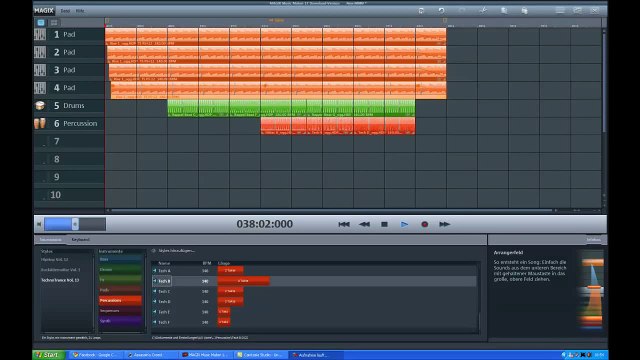Click the horizontal scrollbar under the arranger

tap(331, 210)
